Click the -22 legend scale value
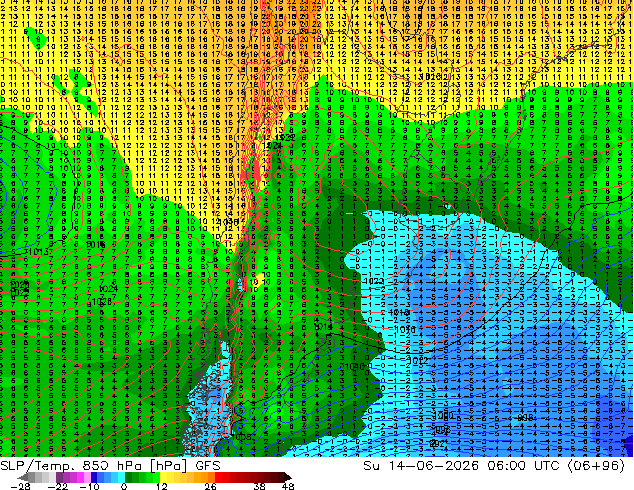The height and width of the screenshot is (490, 634). click(x=57, y=486)
